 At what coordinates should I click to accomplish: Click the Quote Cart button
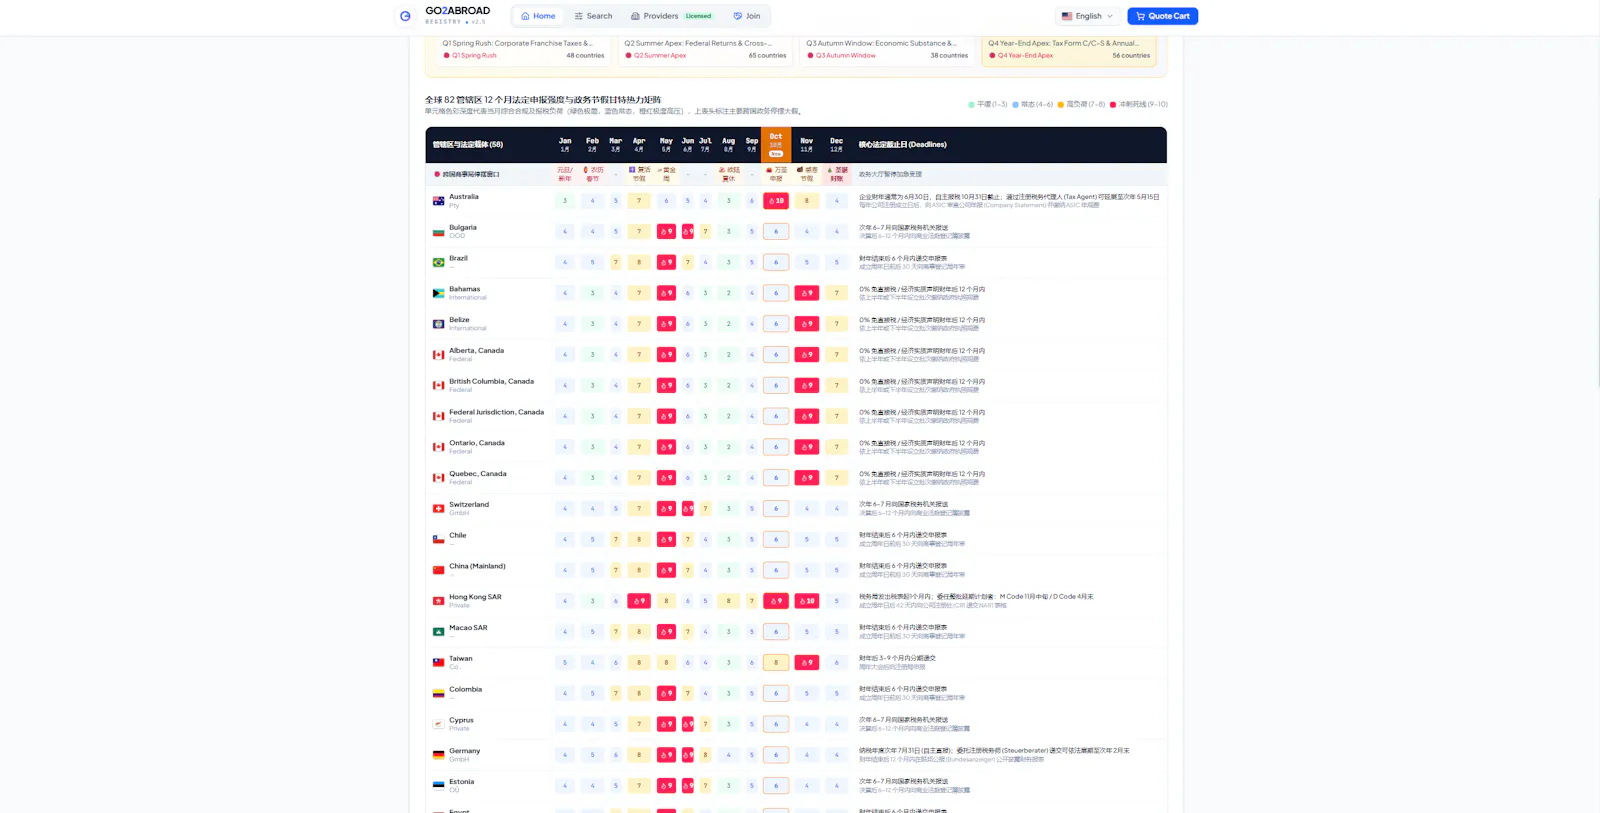[x=1162, y=16]
